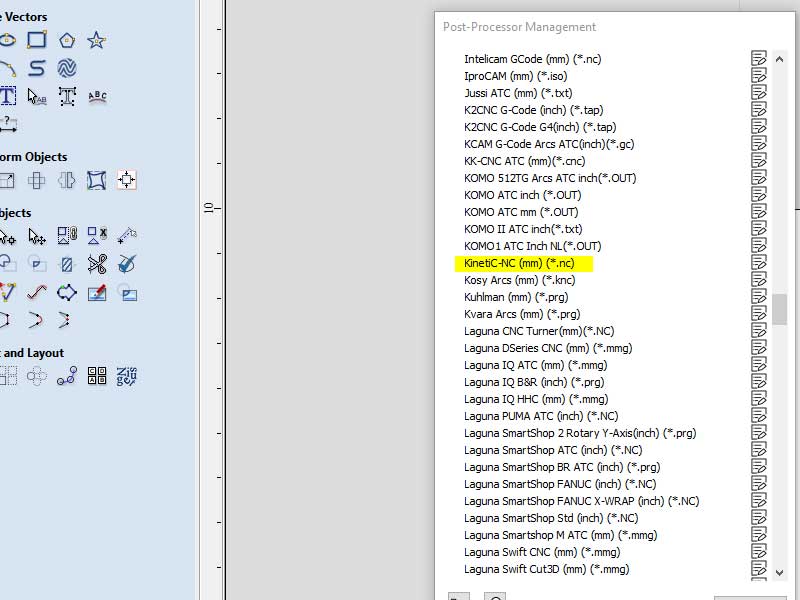This screenshot has width=800, height=600.
Task: Open the Align Objects tool
Action: pos(127,180)
